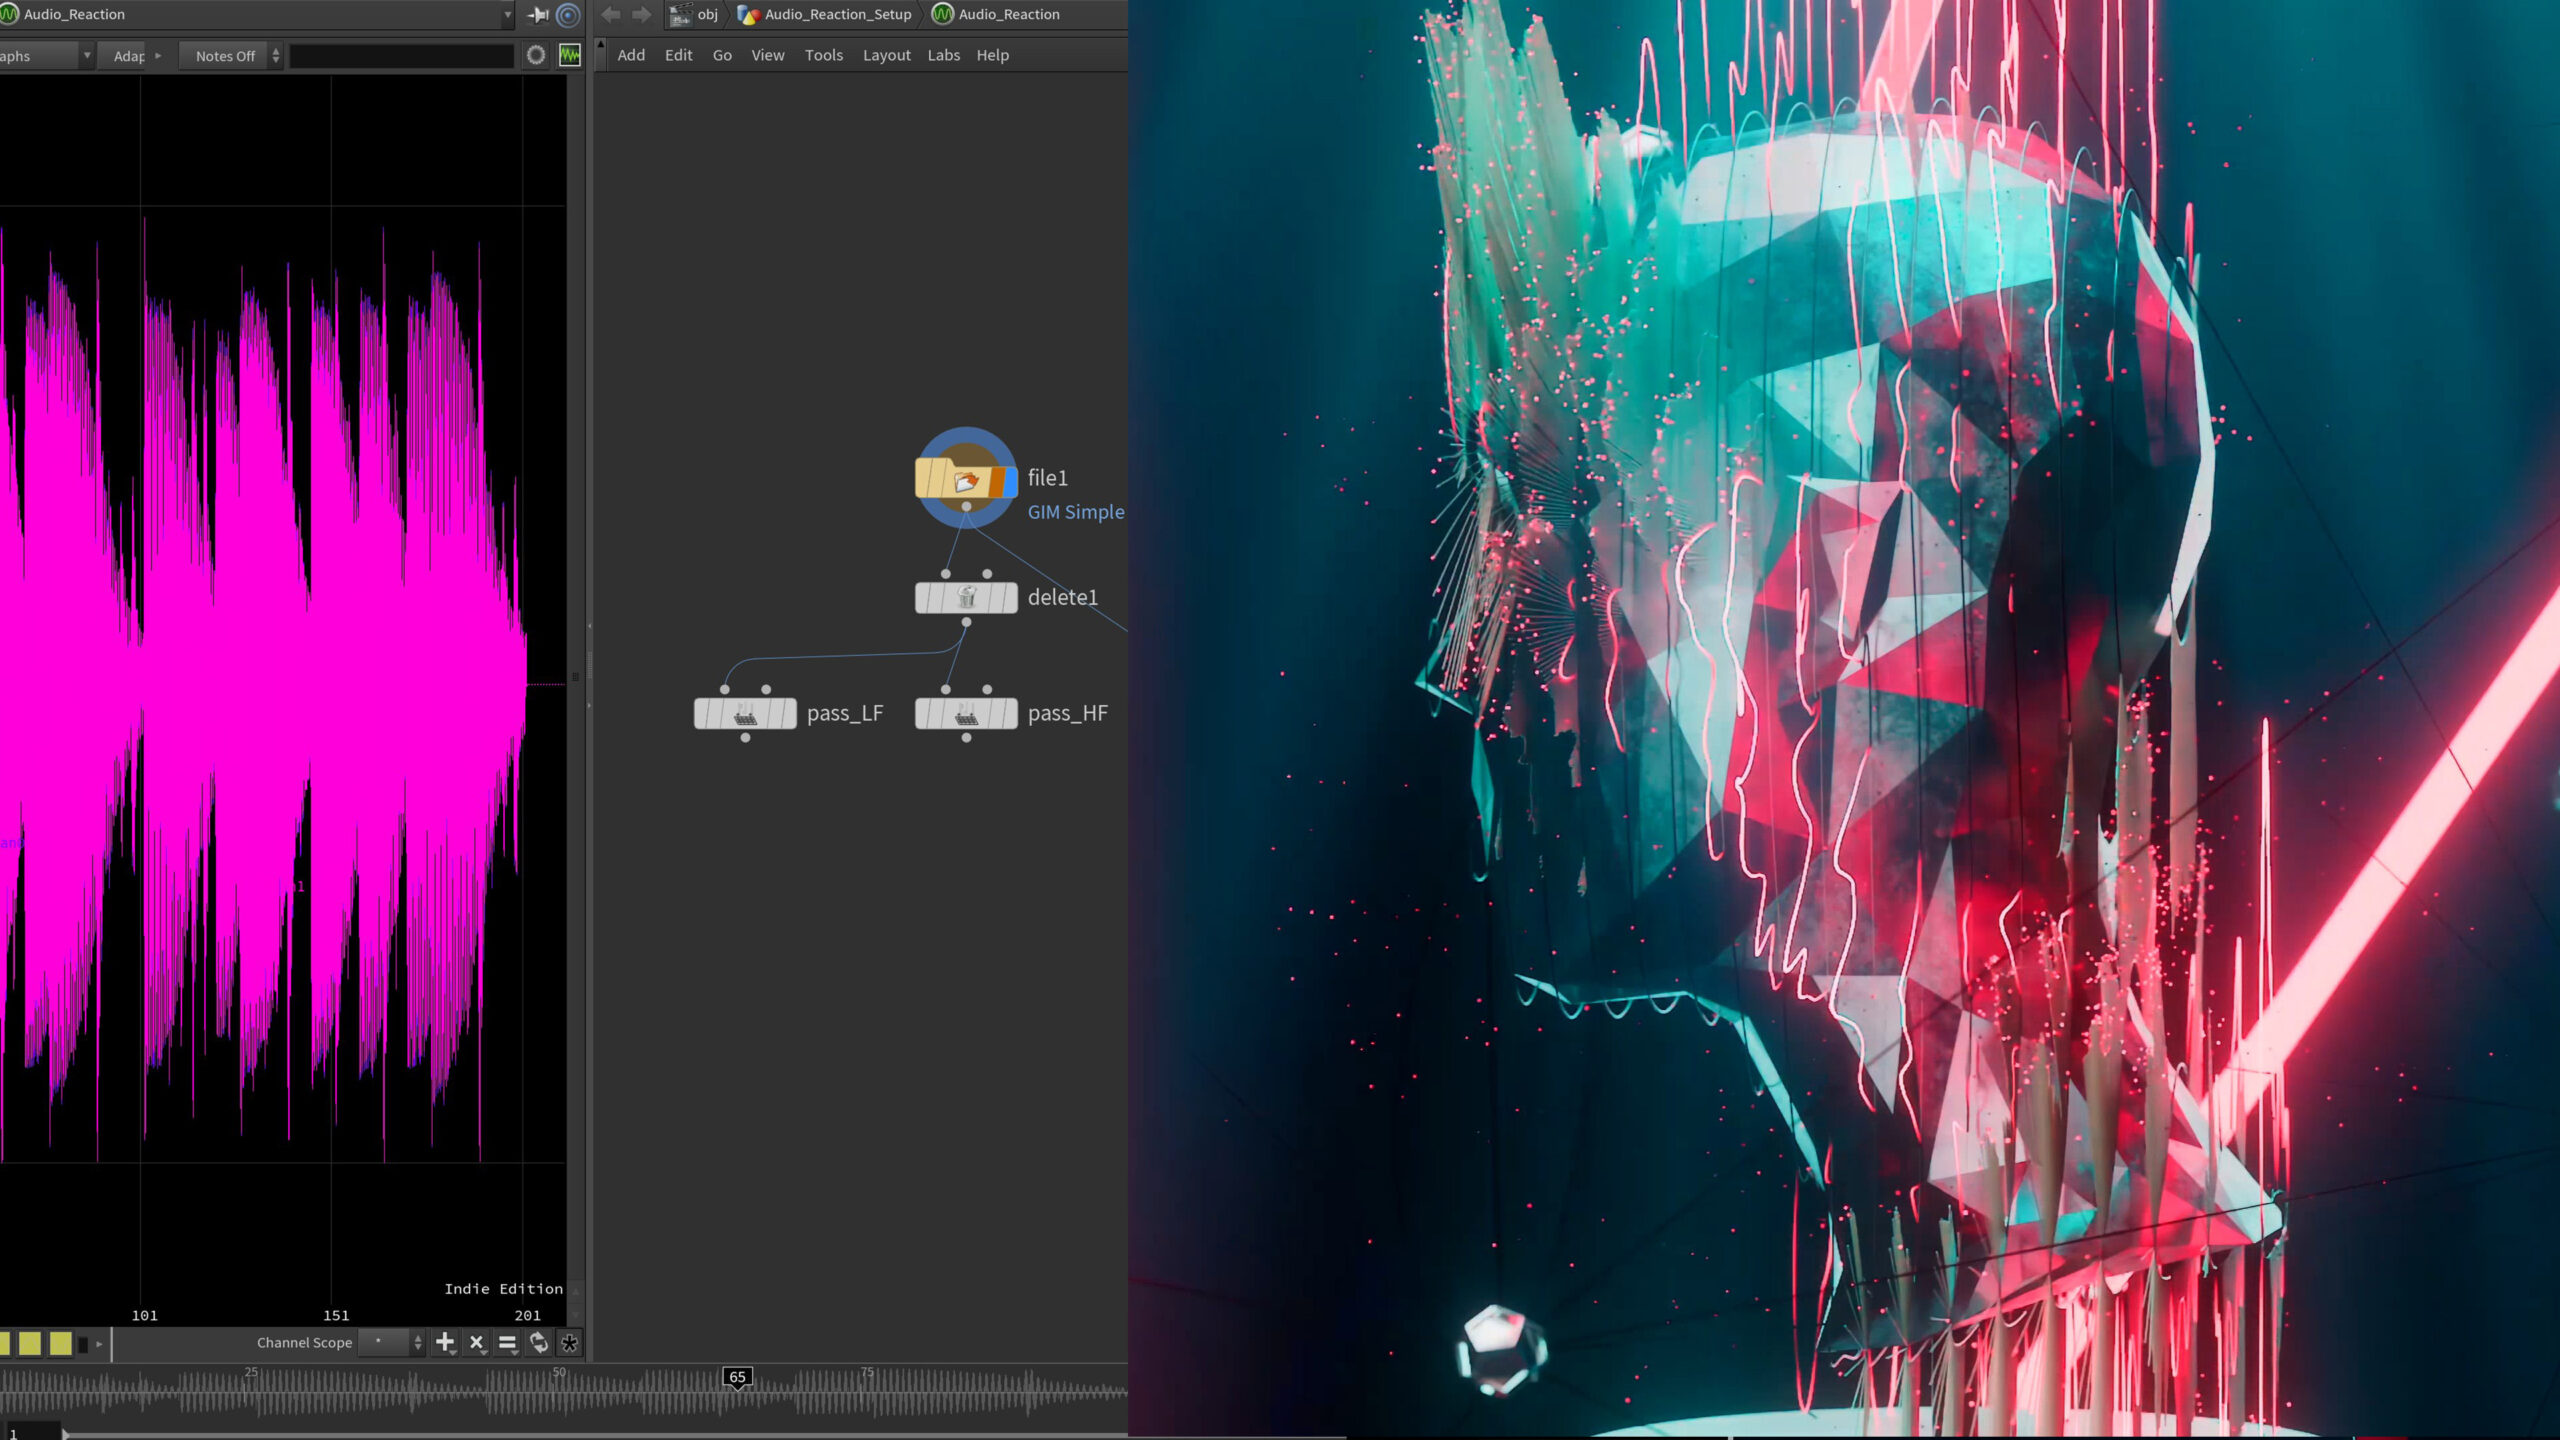The height and width of the screenshot is (1440, 2560).
Task: Open the Notes Off dropdown
Action: (x=231, y=56)
